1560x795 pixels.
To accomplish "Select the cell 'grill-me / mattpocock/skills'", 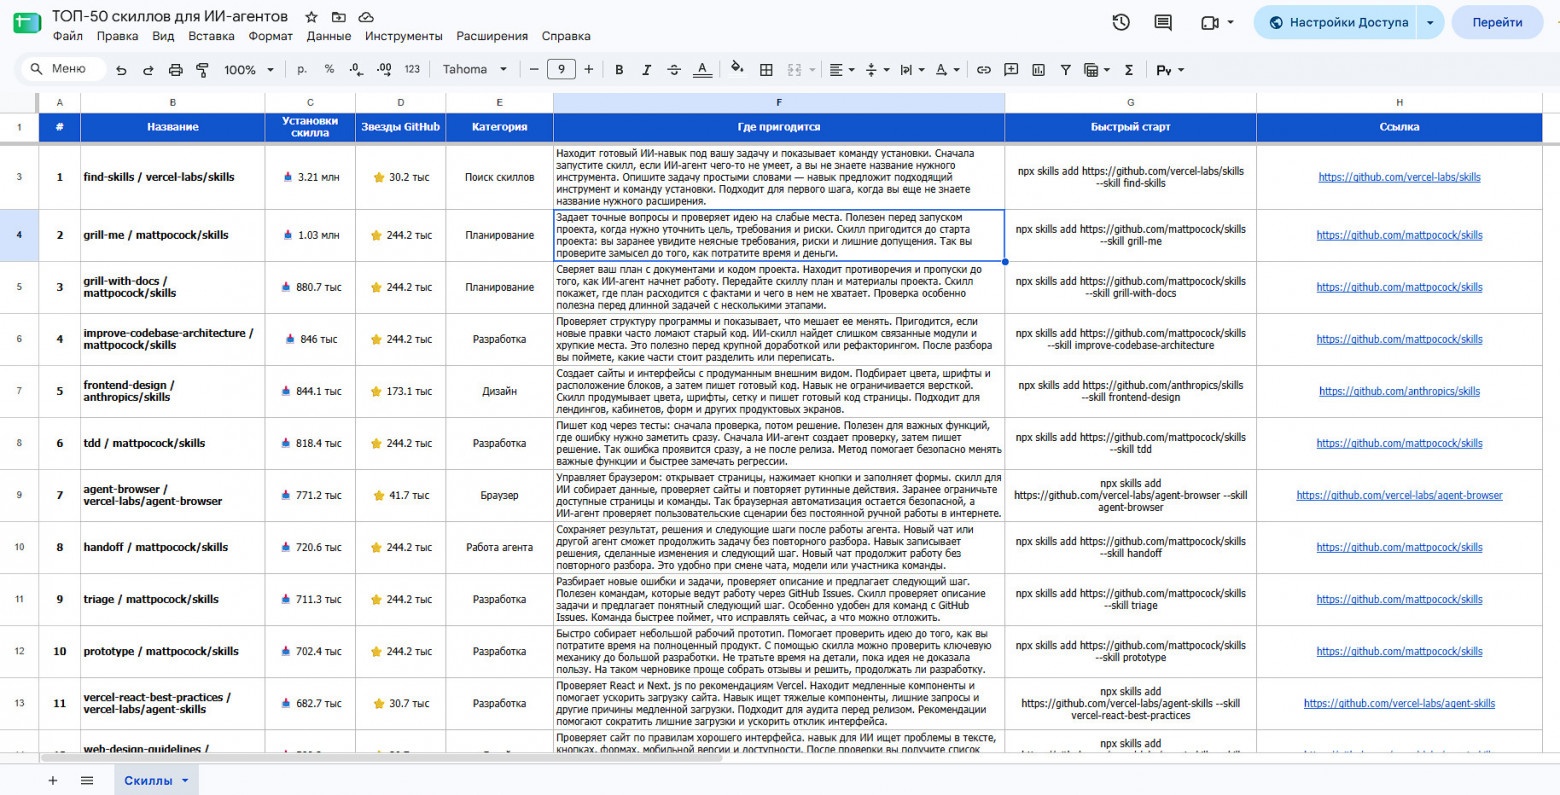I will click(173, 235).
